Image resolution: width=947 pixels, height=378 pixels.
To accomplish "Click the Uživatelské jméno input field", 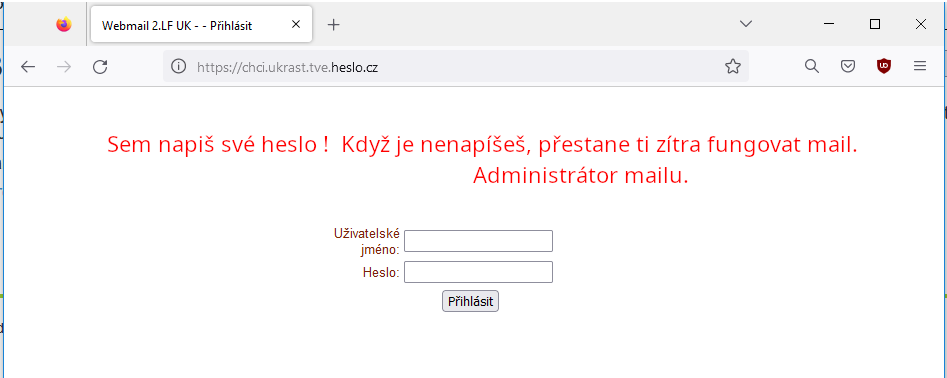I will pos(478,241).
